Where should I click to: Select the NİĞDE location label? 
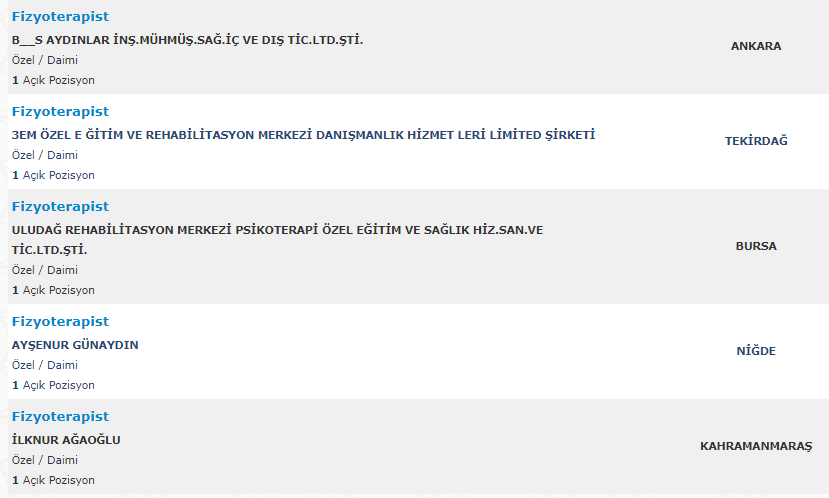point(756,351)
